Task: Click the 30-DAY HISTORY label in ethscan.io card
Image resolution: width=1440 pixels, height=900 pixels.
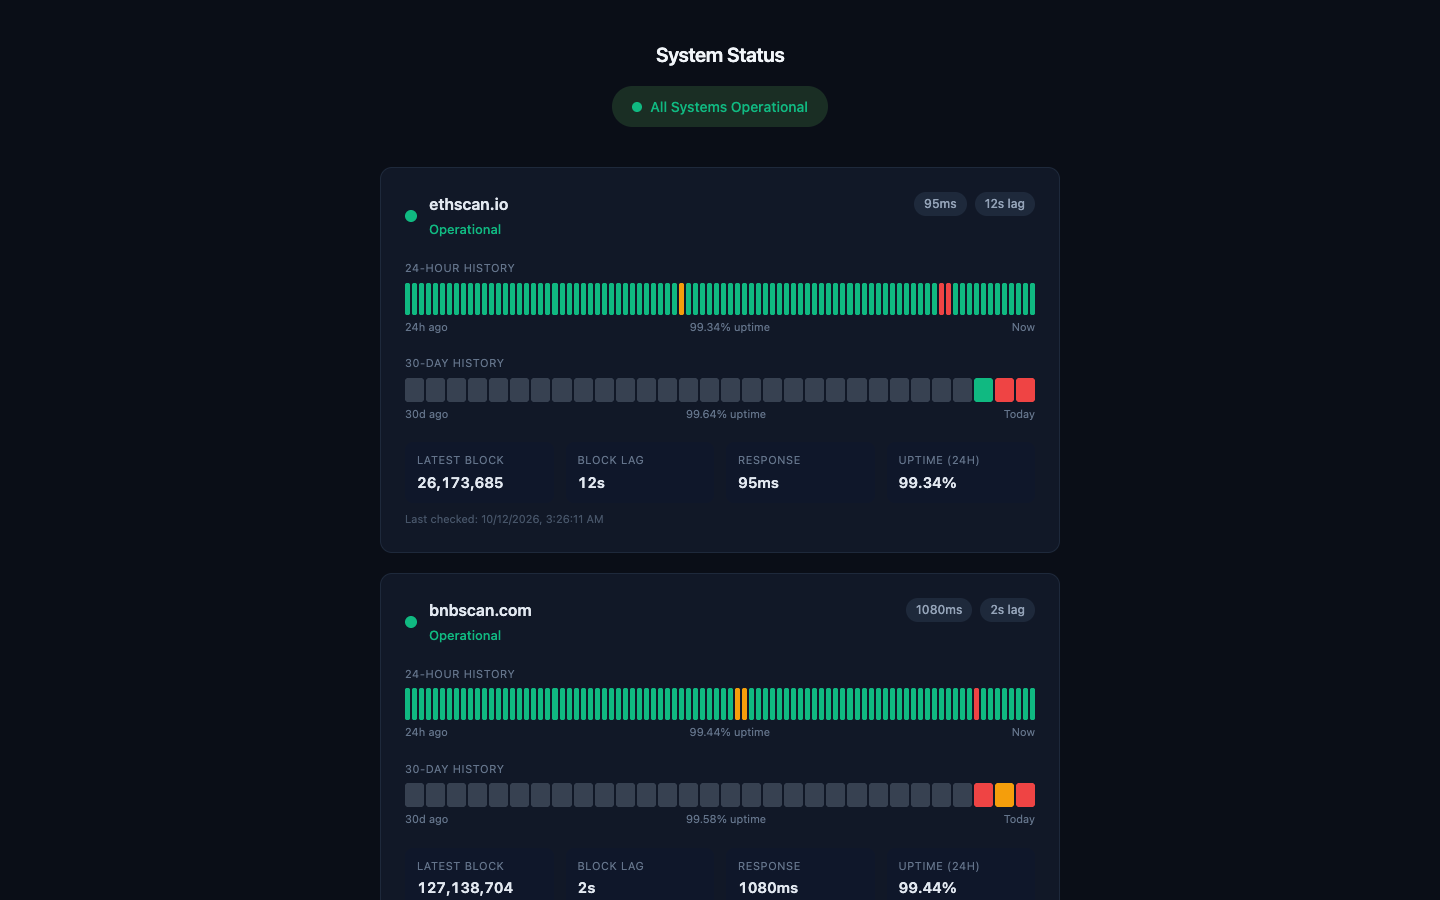Action: pos(454,363)
